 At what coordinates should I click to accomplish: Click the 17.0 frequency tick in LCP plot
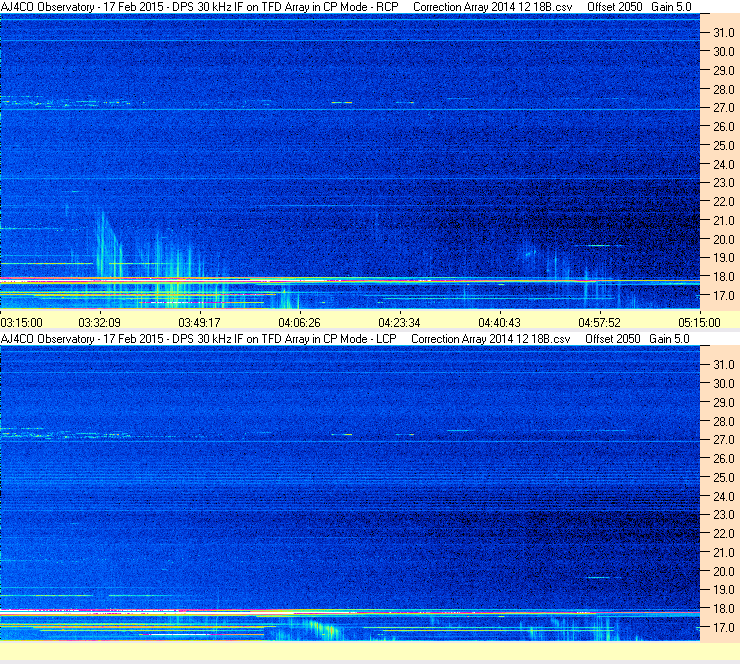pos(724,628)
